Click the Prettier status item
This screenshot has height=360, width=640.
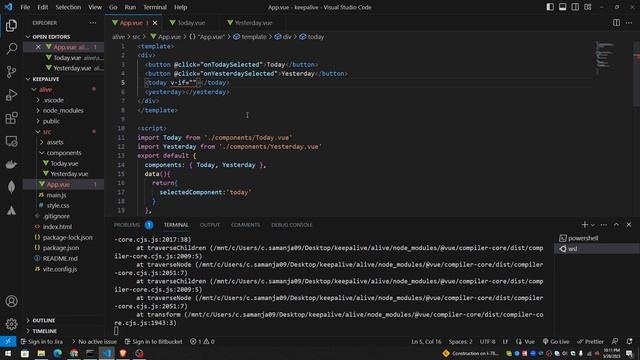(x=590, y=342)
